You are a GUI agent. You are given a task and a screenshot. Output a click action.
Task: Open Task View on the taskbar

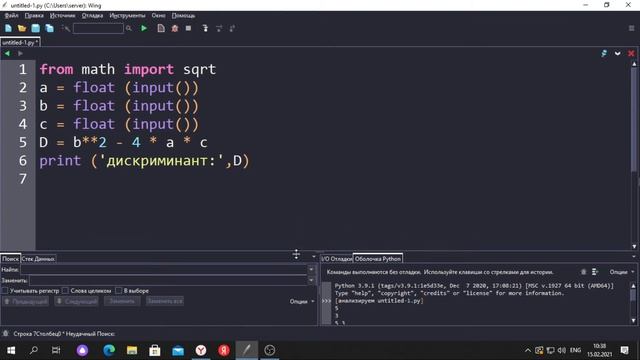pos(56,350)
